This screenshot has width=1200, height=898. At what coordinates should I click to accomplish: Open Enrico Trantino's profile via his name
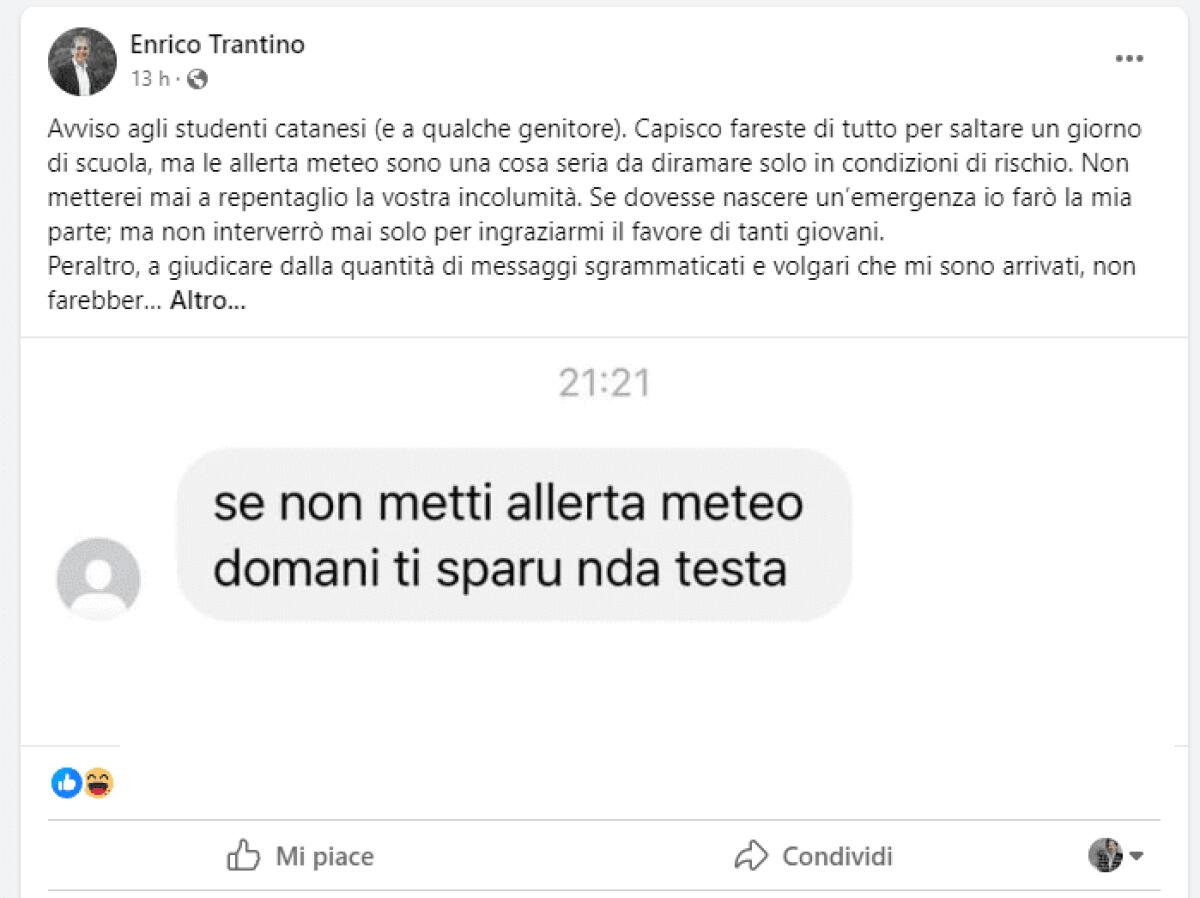pyautogui.click(x=218, y=44)
